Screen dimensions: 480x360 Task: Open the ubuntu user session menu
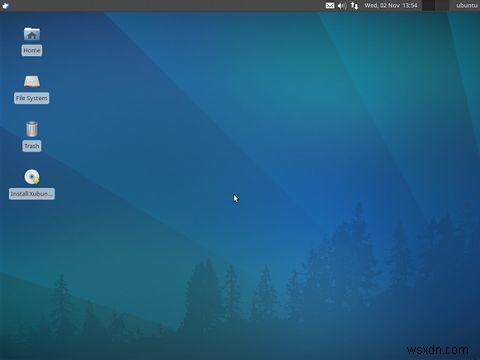(467, 5)
